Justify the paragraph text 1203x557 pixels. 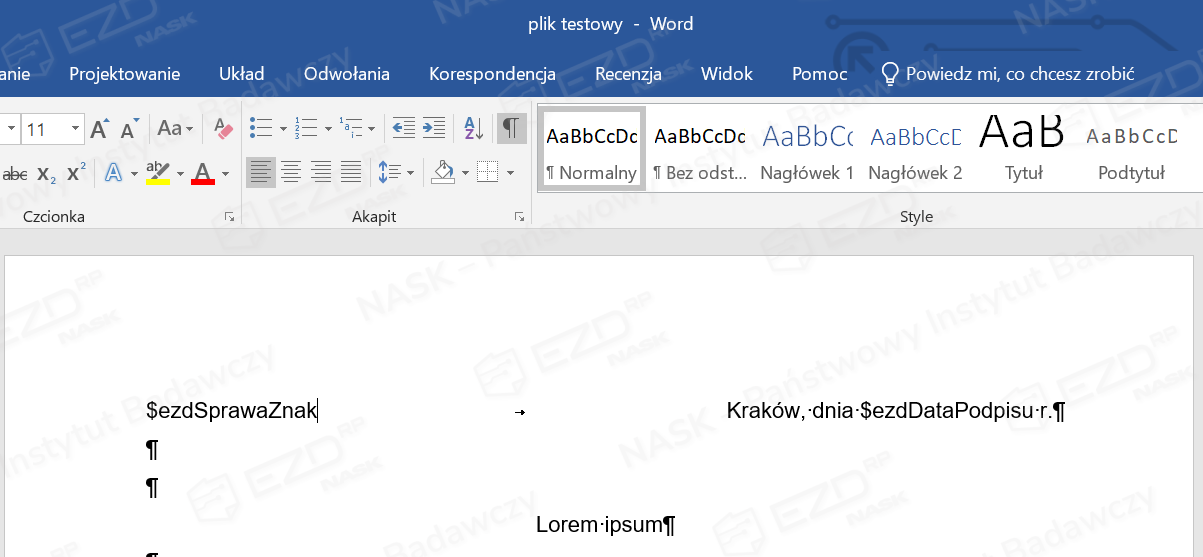pyautogui.click(x=351, y=173)
